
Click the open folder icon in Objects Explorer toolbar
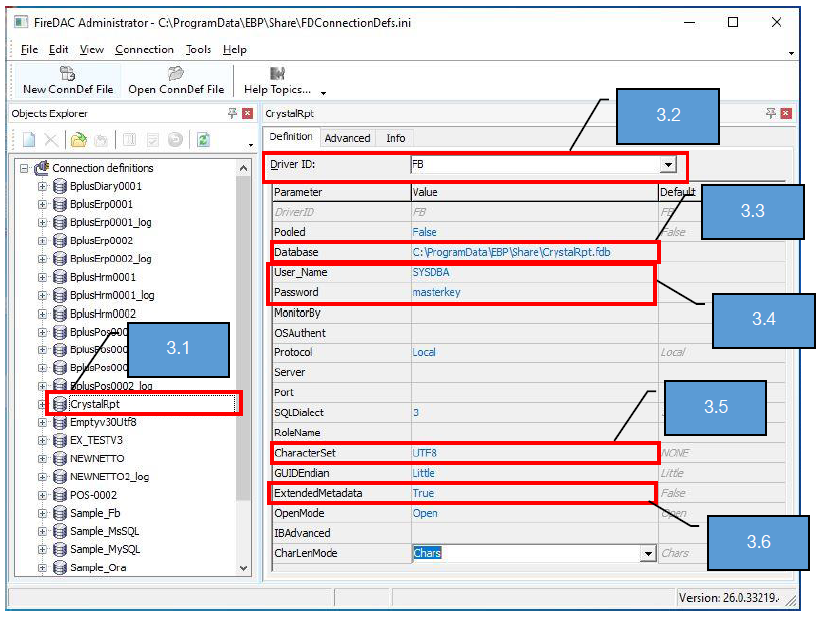(x=78, y=140)
